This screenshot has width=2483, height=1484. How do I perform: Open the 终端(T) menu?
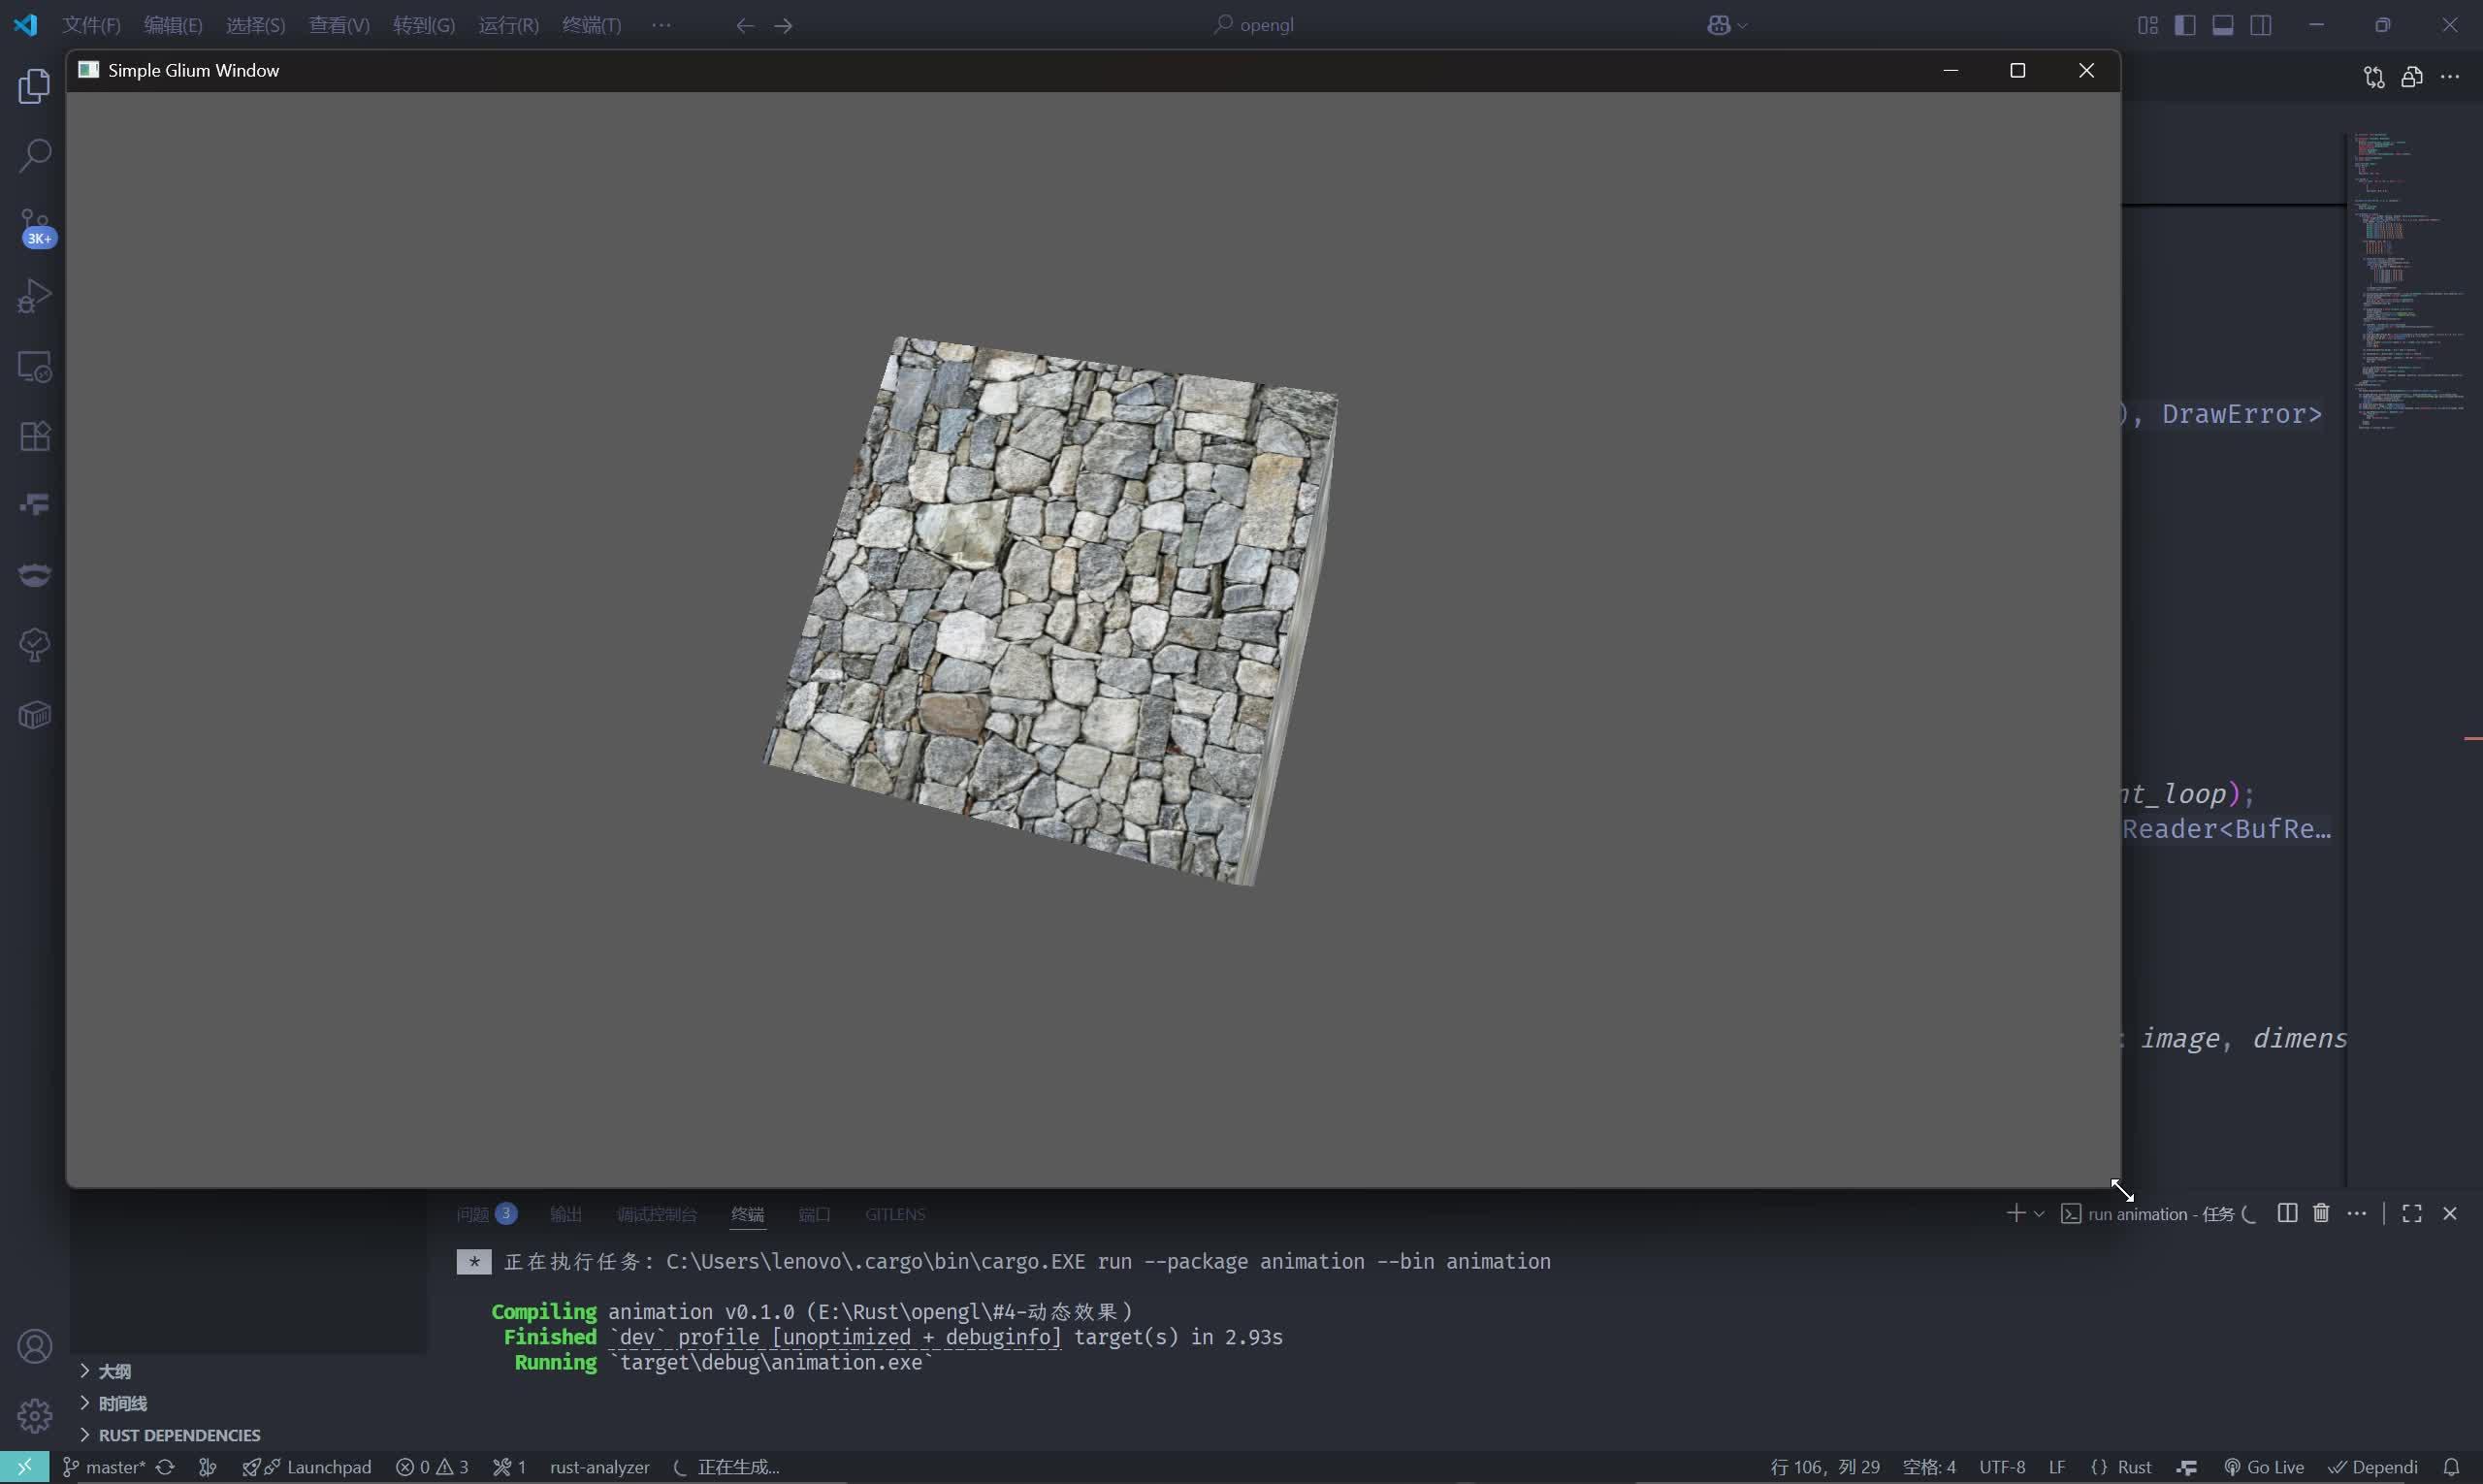pyautogui.click(x=591, y=25)
